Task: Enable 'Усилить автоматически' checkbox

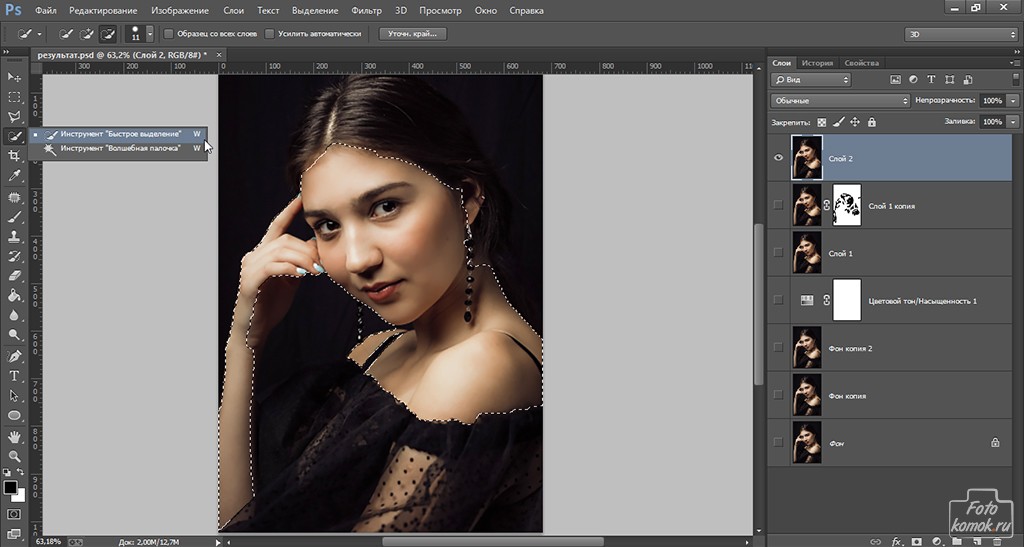Action: pyautogui.click(x=270, y=34)
